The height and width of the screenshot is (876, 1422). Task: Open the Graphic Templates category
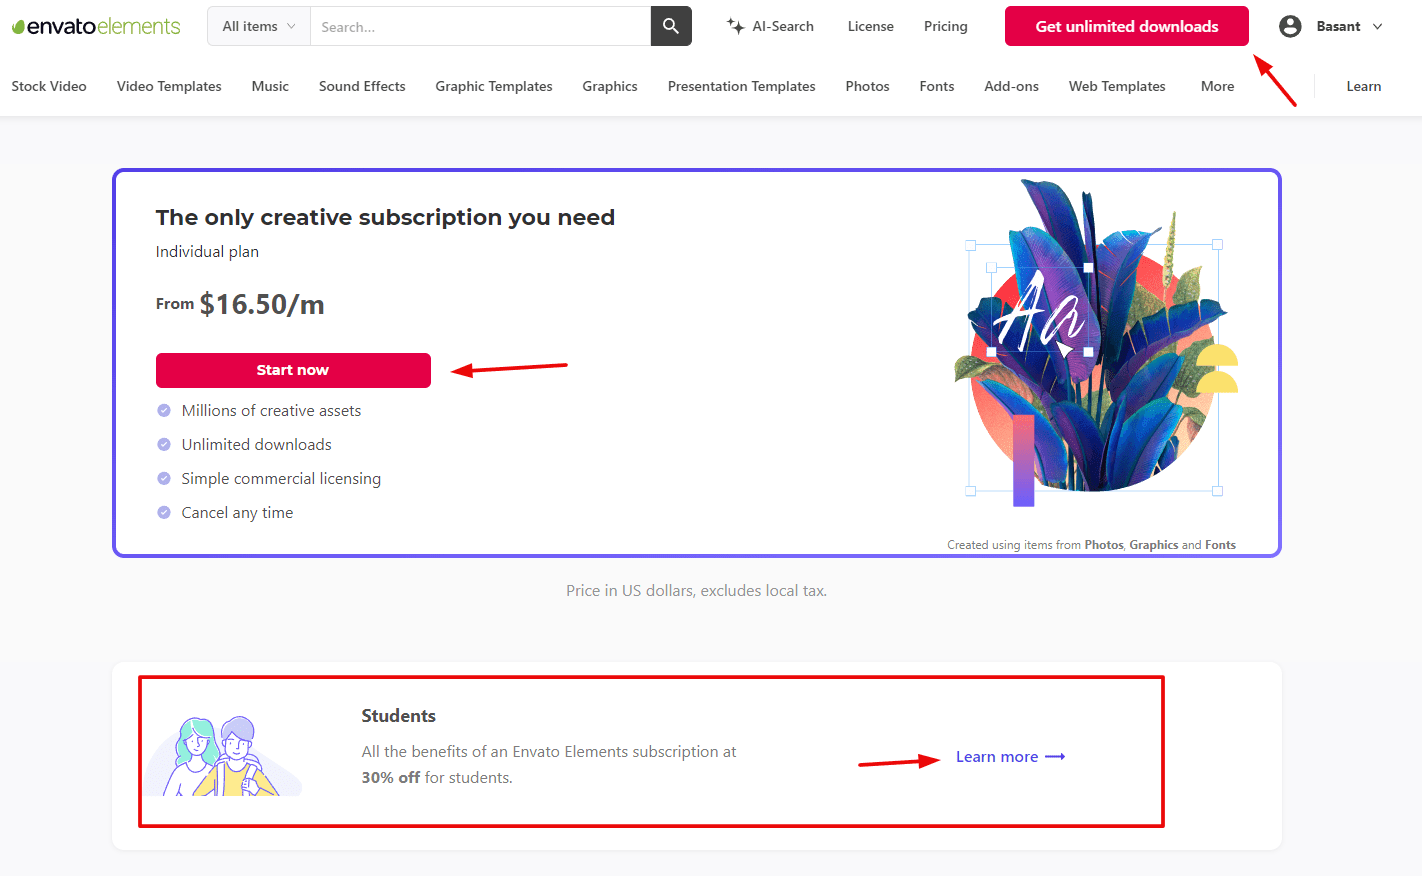point(494,86)
